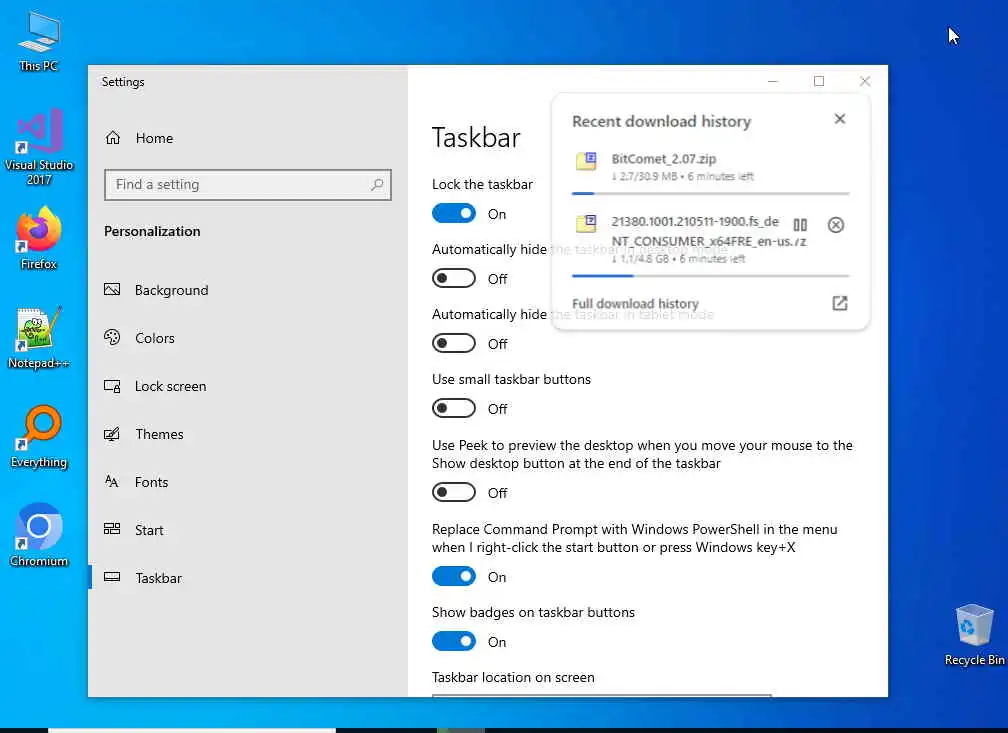Click the Themes brush icon in sidebar
This screenshot has width=1008, height=733.
point(112,434)
